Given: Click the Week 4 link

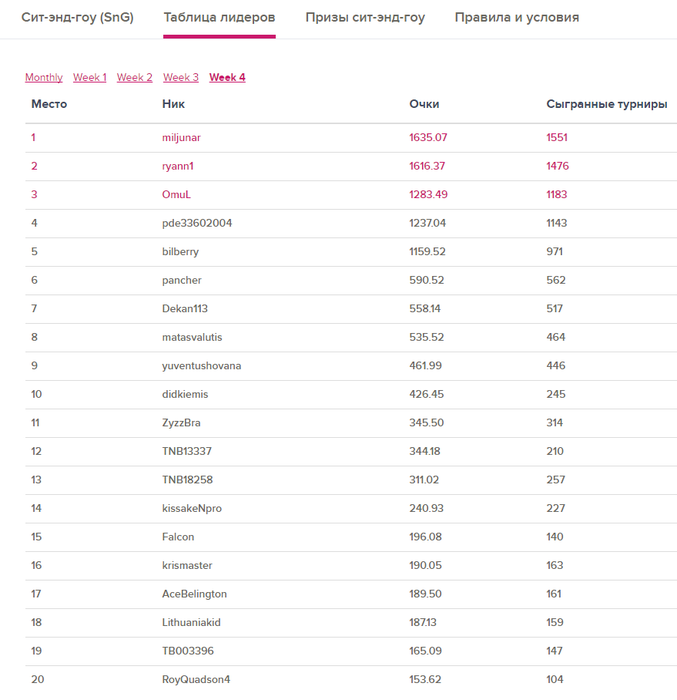Looking at the screenshot, I should (x=227, y=78).
